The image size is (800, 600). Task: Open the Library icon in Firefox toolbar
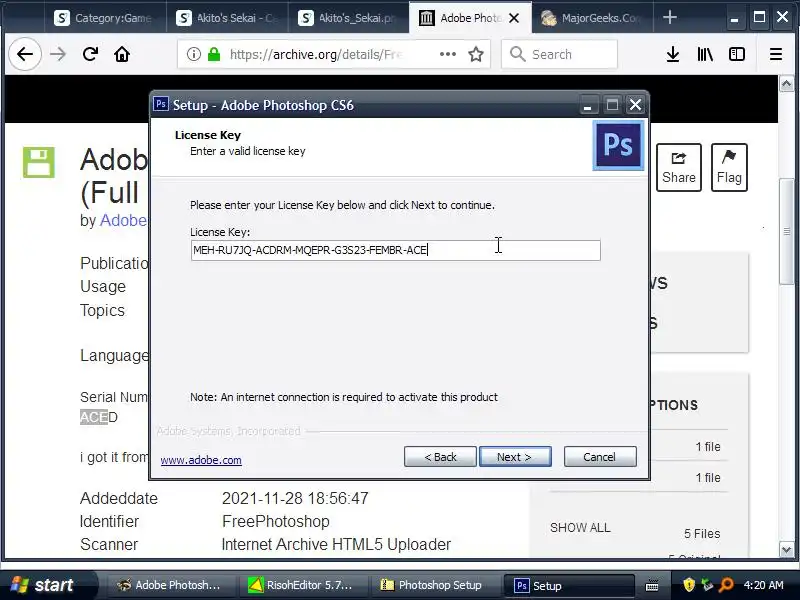[x=705, y=54]
